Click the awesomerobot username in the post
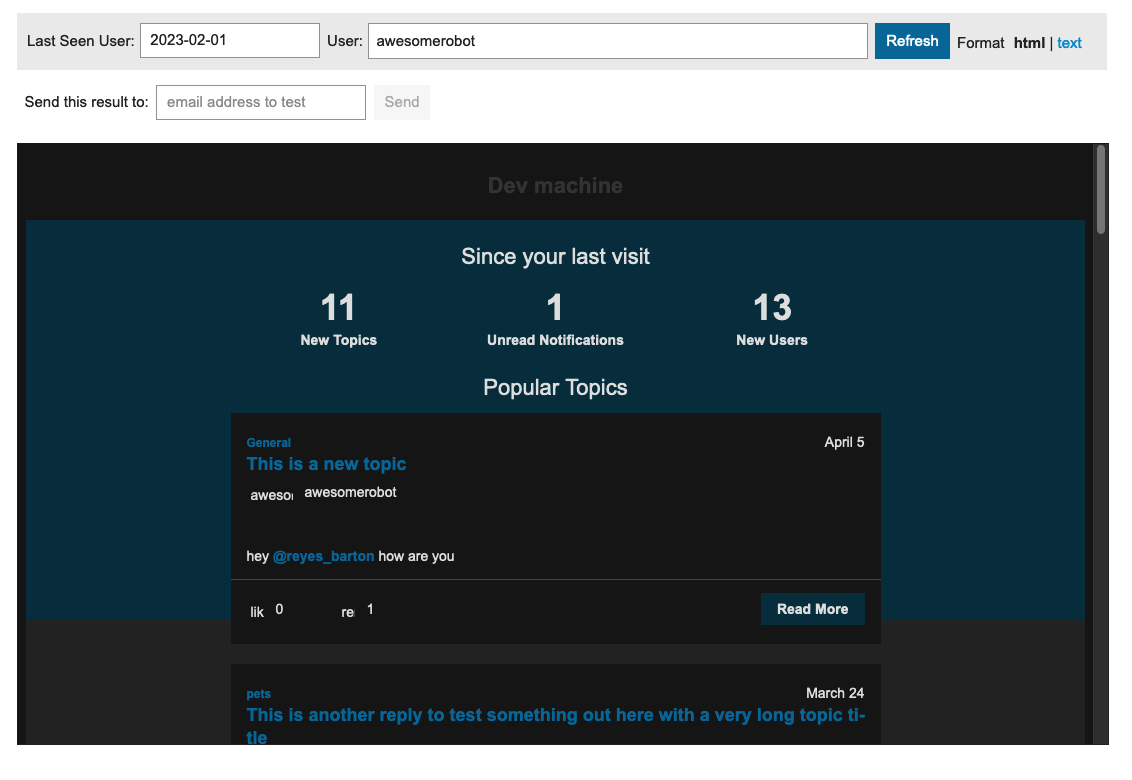The width and height of the screenshot is (1132, 780). [350, 492]
